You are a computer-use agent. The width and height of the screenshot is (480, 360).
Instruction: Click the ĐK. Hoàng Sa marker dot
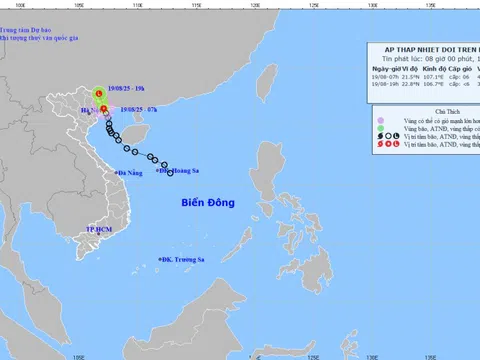[158, 171]
